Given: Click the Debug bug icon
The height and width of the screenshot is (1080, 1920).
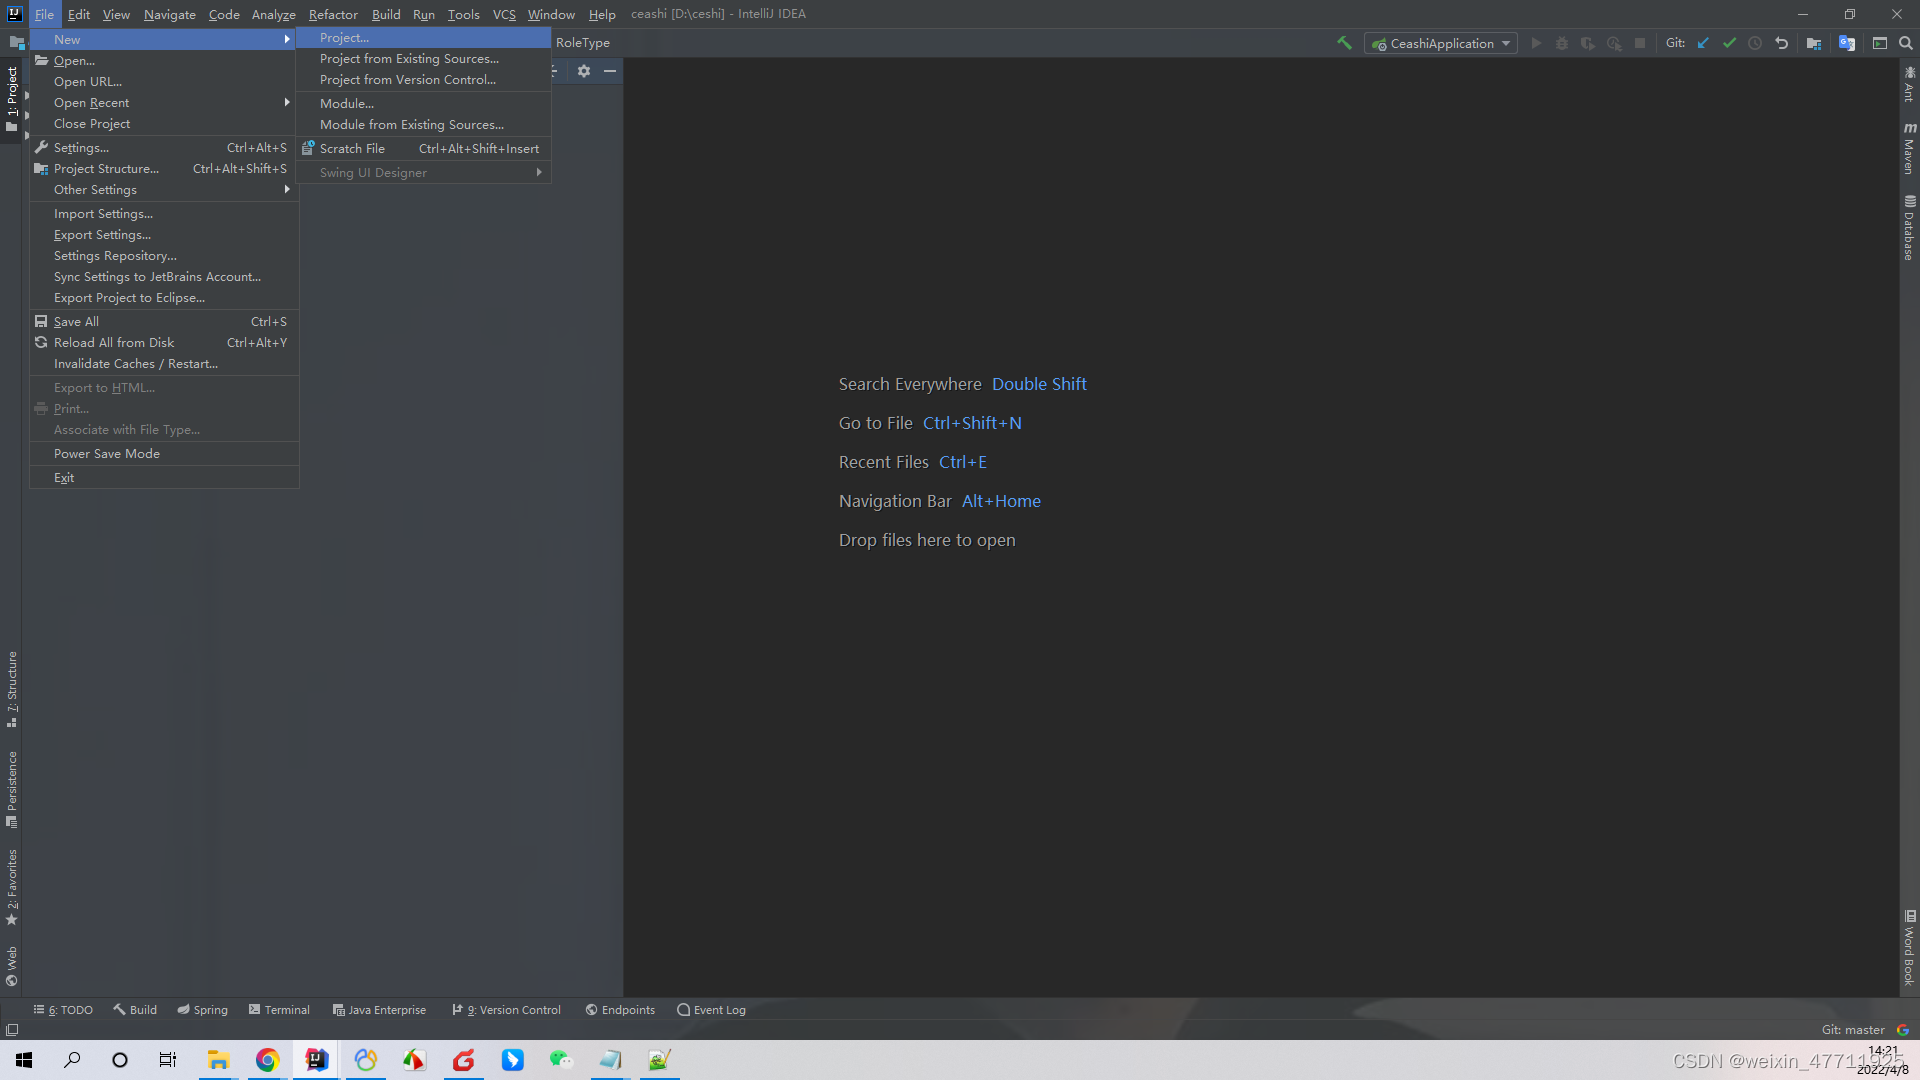Looking at the screenshot, I should 1562,43.
